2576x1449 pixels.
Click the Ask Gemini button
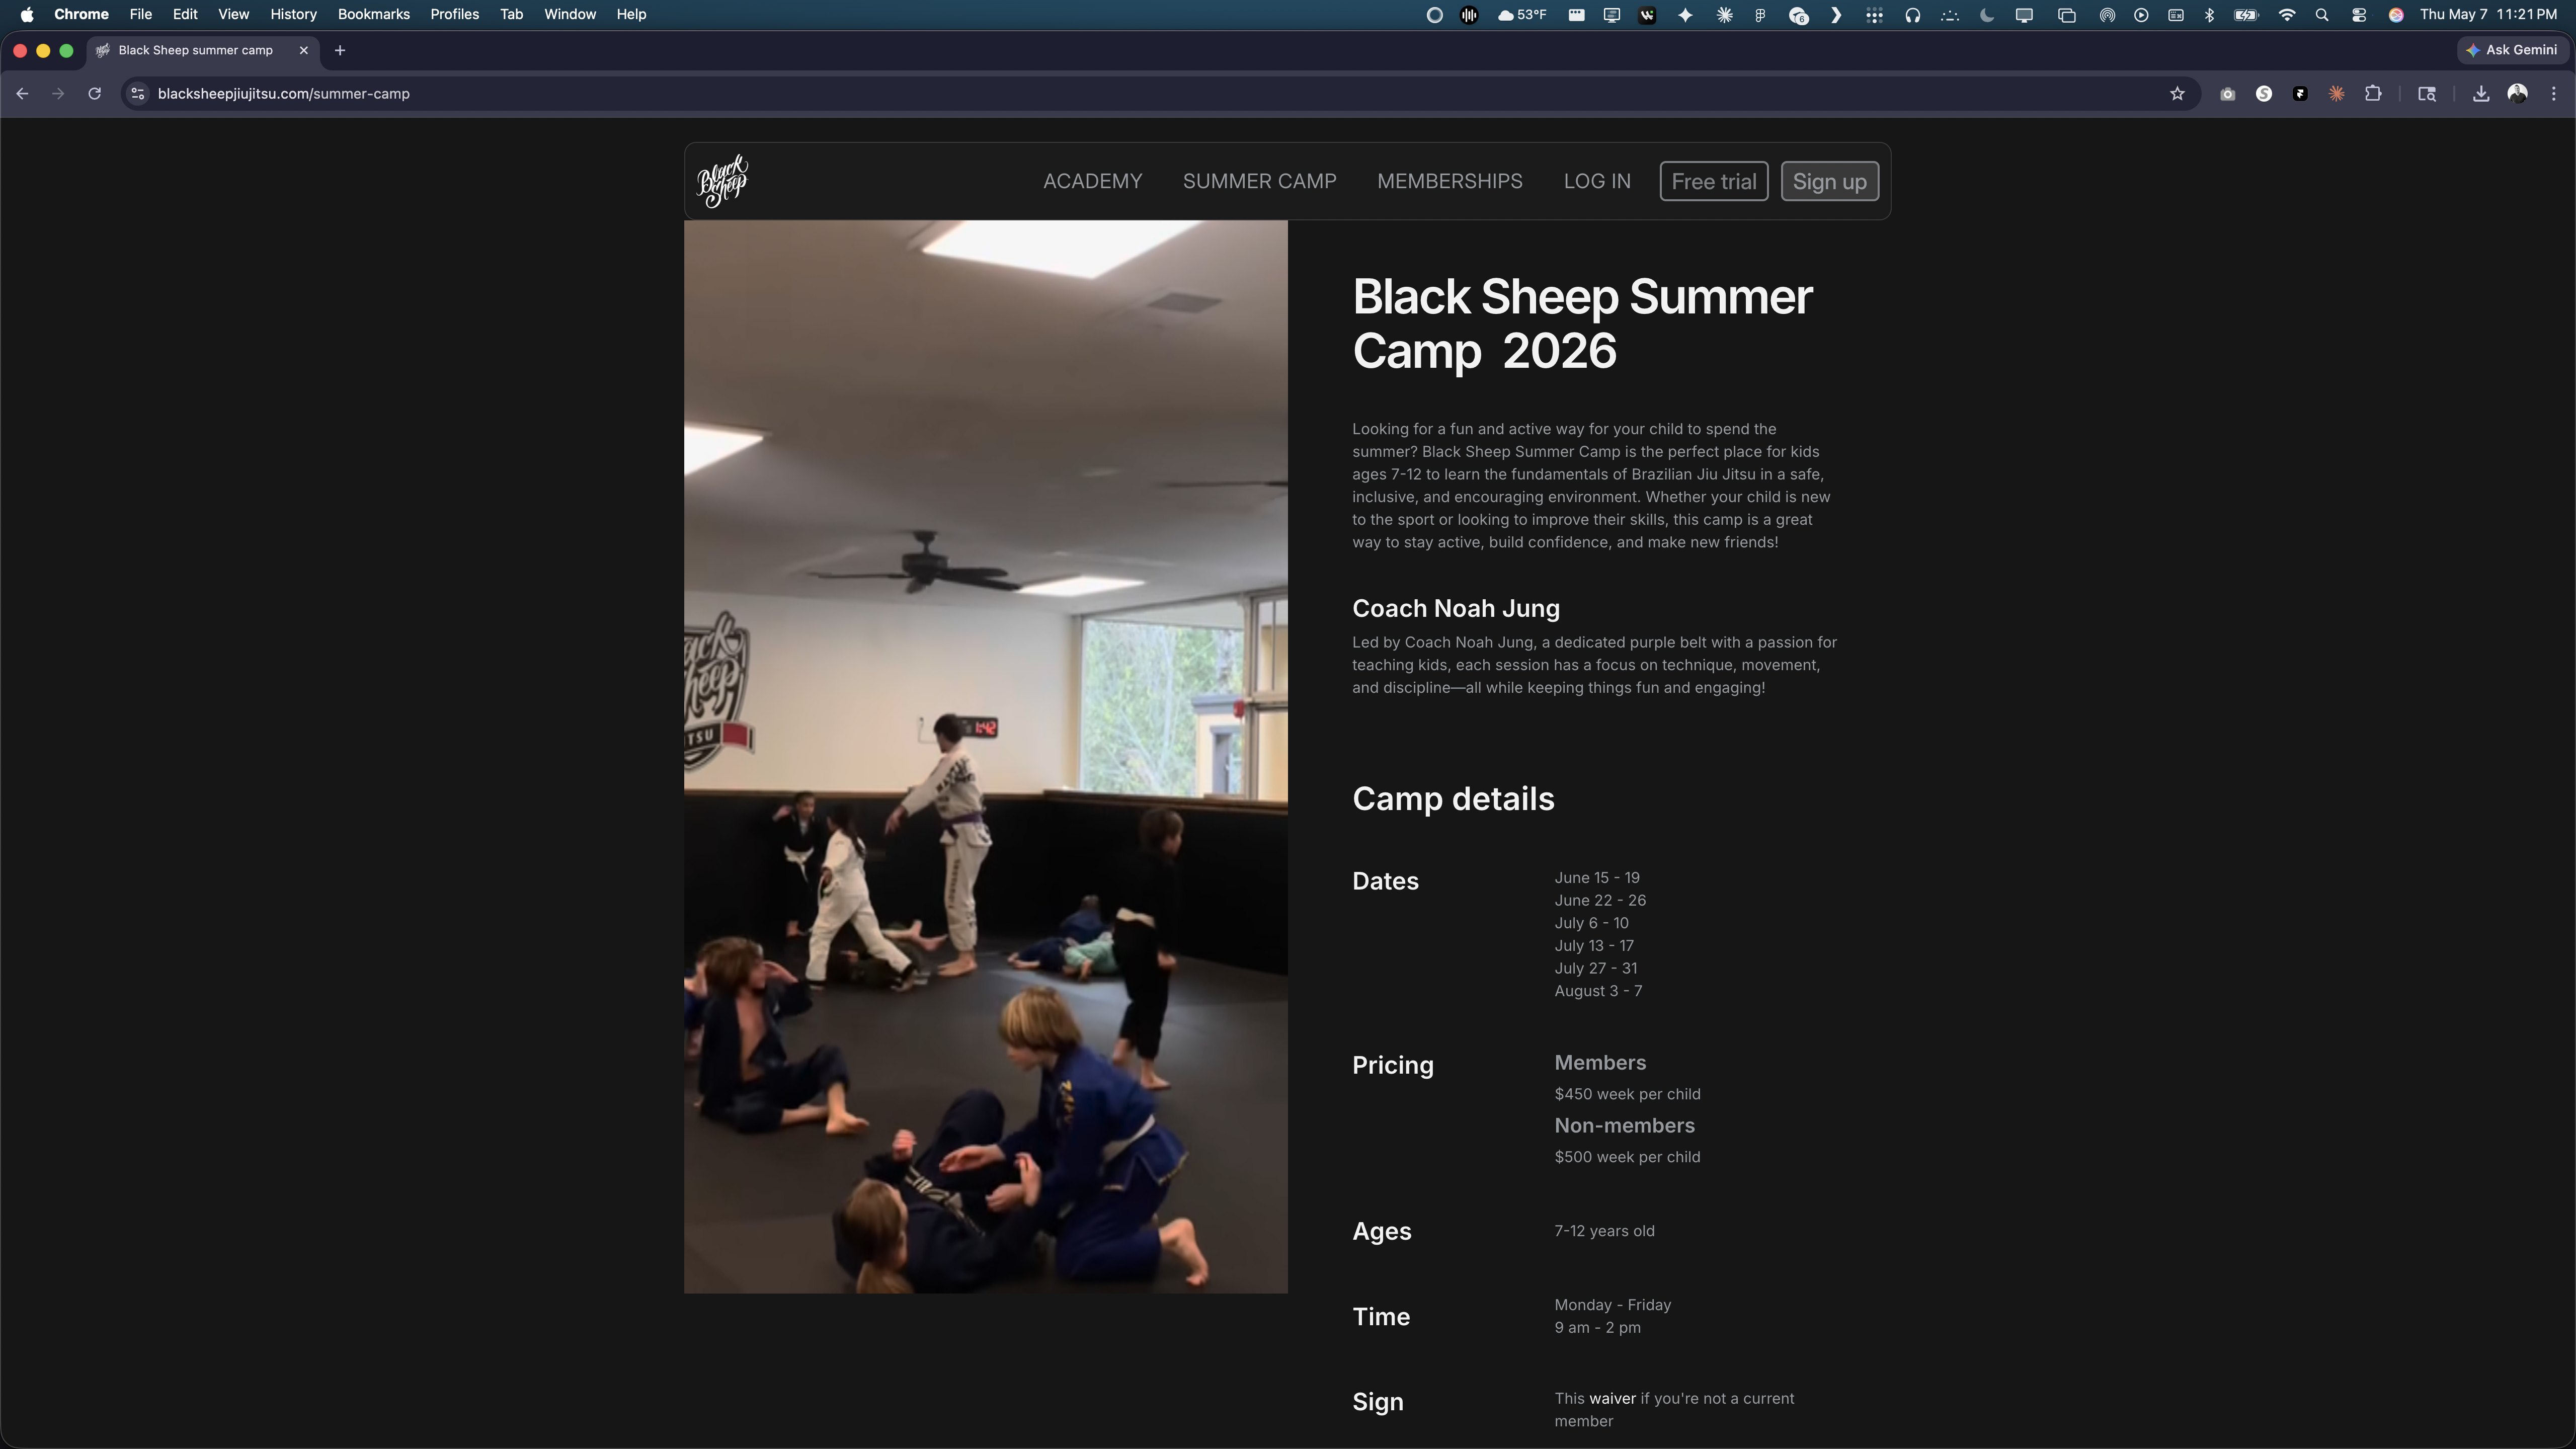tap(2512, 50)
